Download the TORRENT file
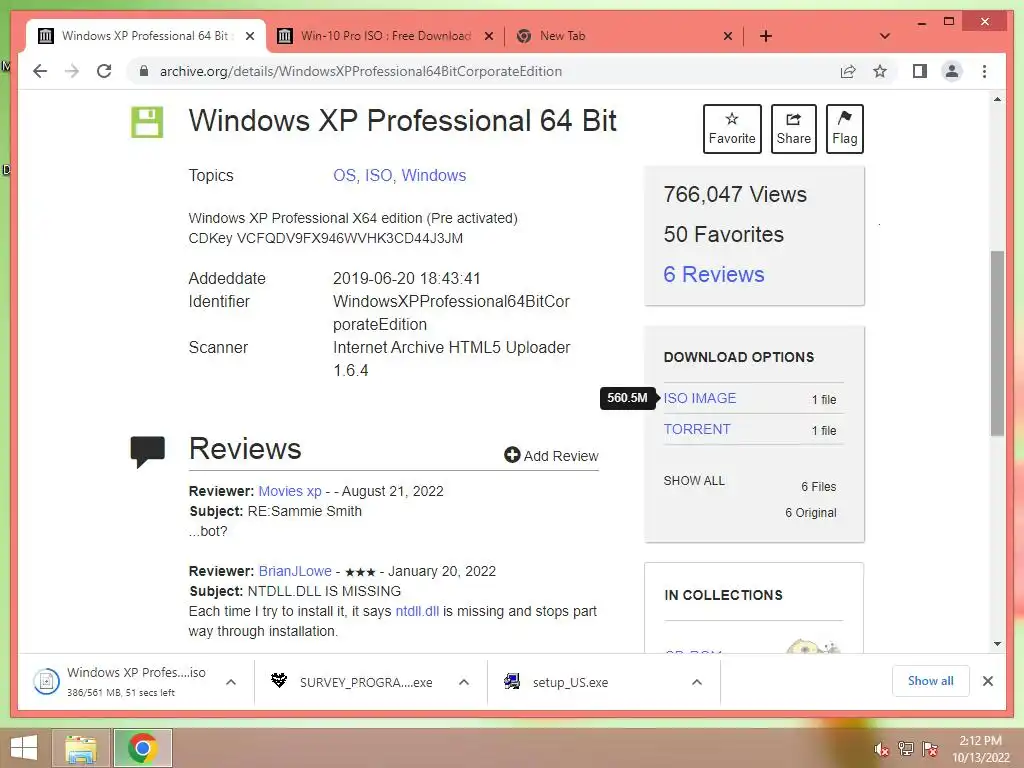Image resolution: width=1024 pixels, height=768 pixels. coord(697,429)
